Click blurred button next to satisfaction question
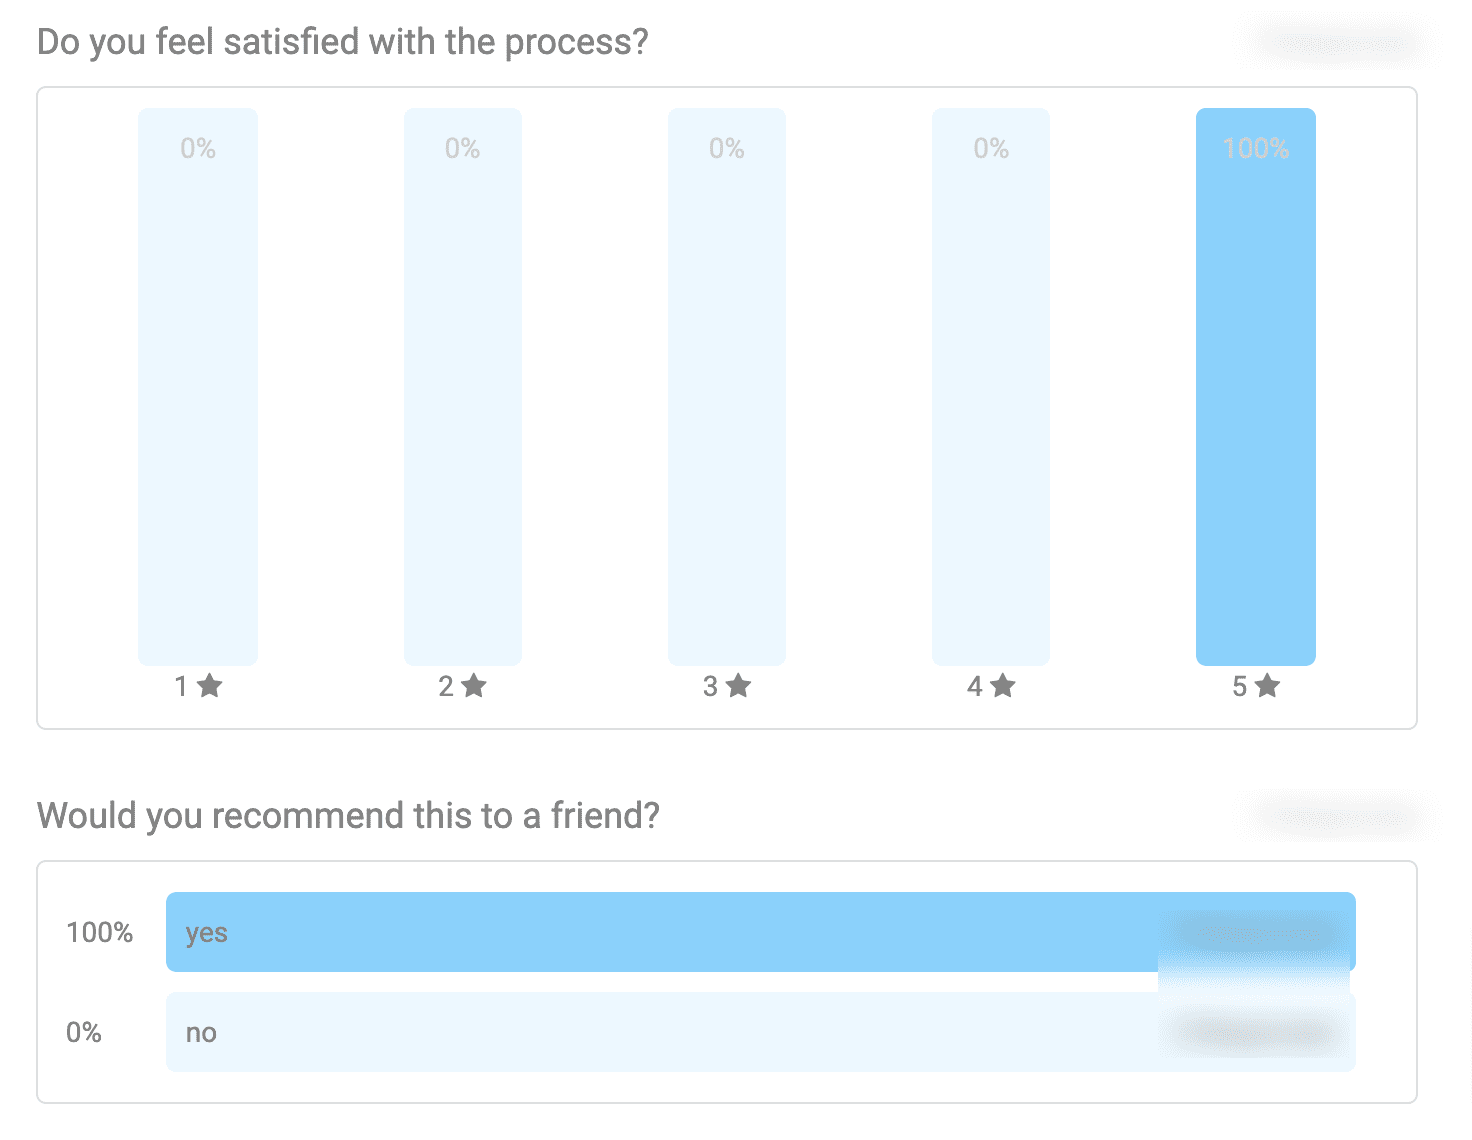The image size is (1472, 1140). click(1338, 44)
